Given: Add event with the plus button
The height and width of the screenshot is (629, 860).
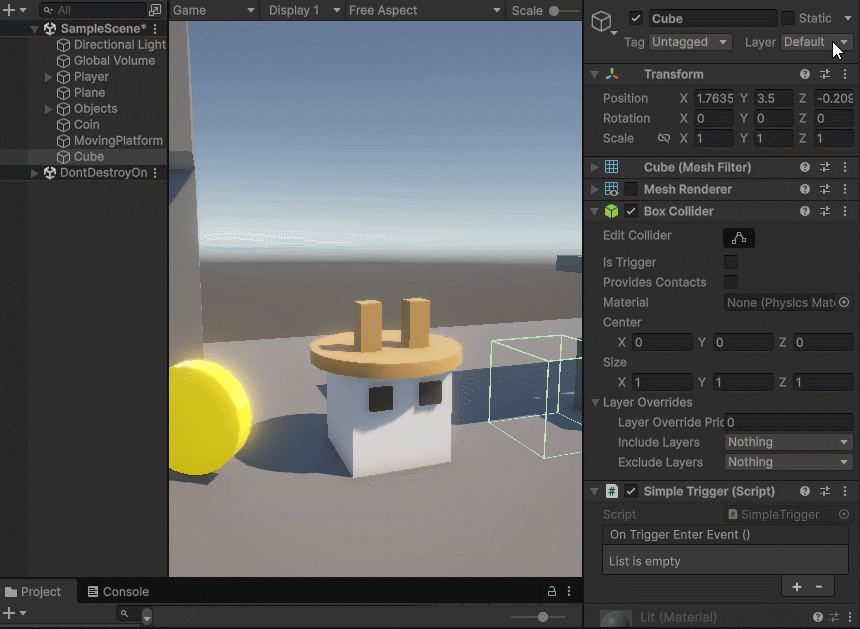Looking at the screenshot, I should tap(797, 587).
